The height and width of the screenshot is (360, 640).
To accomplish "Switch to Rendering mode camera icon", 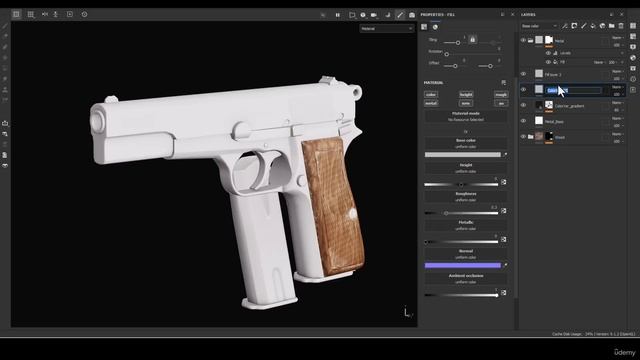I will 412,15.
